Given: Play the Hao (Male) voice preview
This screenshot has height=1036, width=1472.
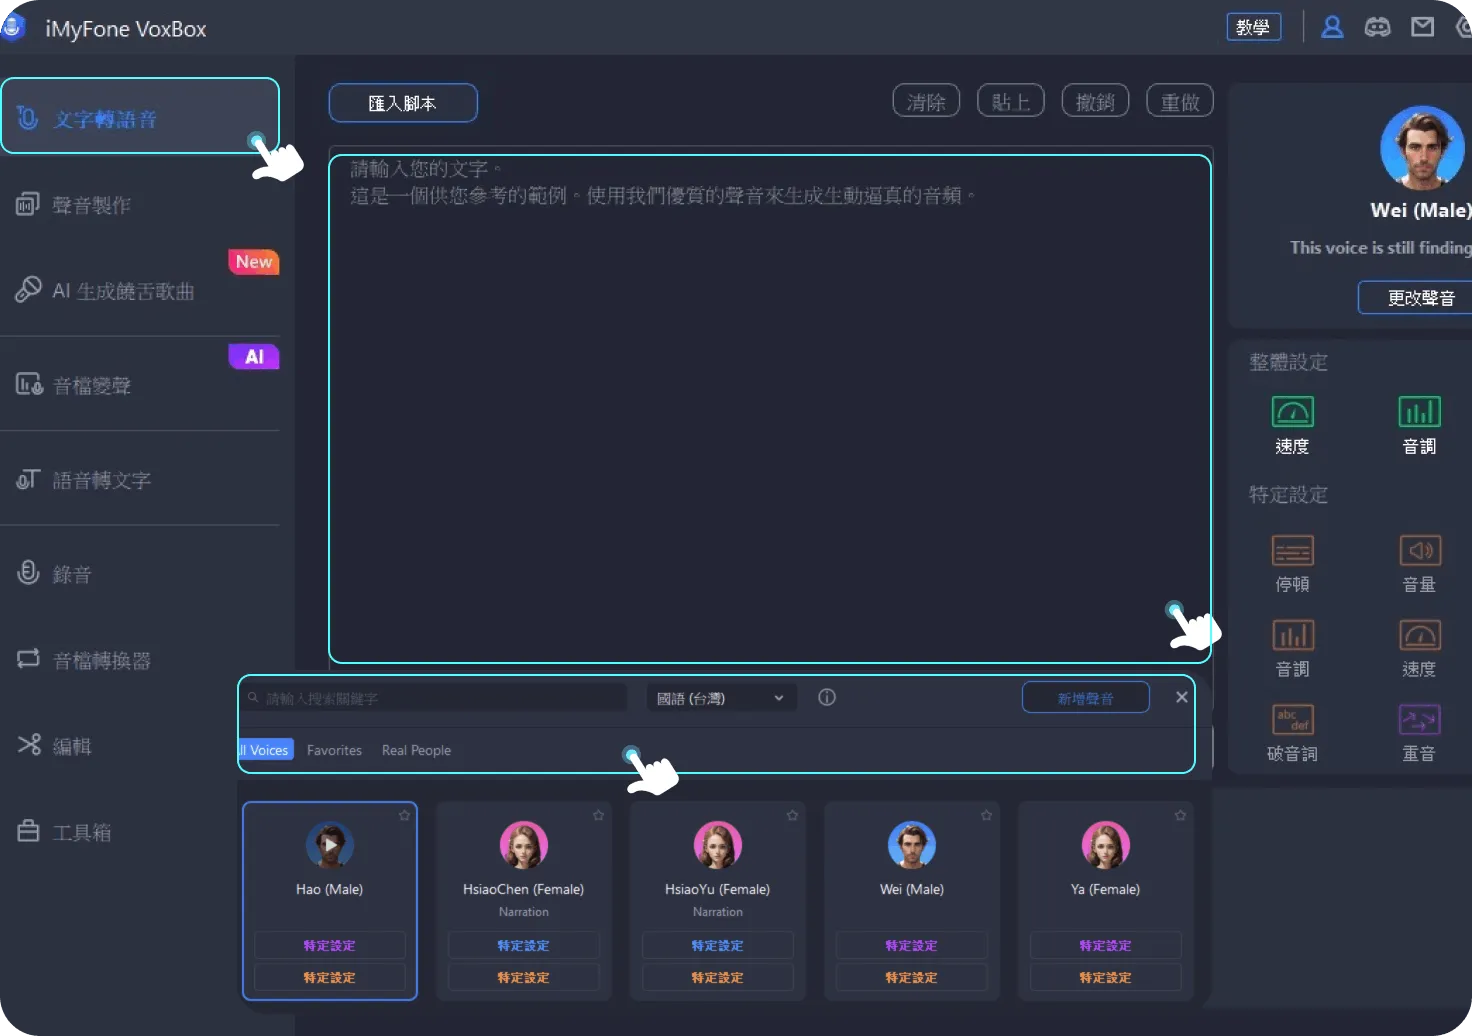Looking at the screenshot, I should [x=330, y=845].
